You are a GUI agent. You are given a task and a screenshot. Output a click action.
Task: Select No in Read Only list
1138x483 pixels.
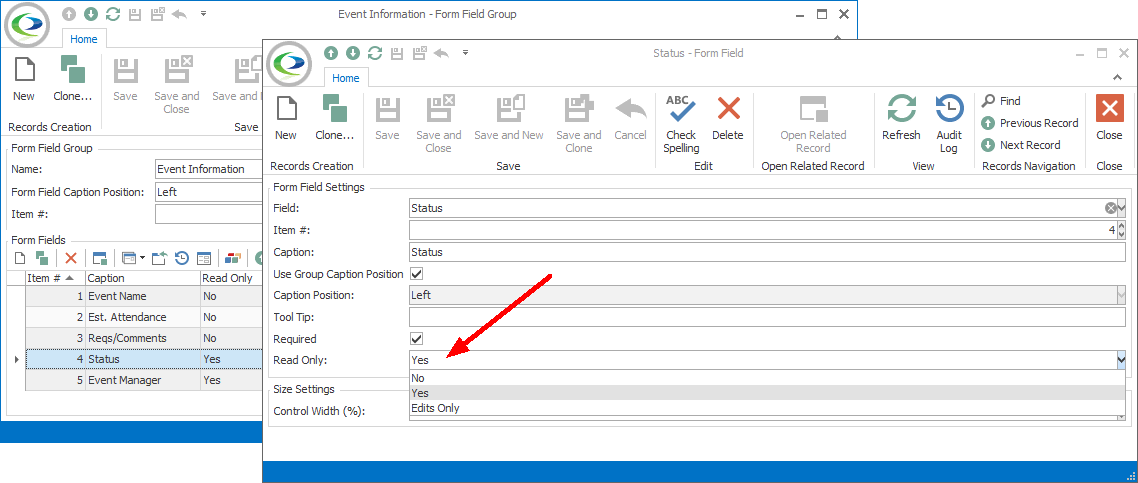(x=767, y=378)
